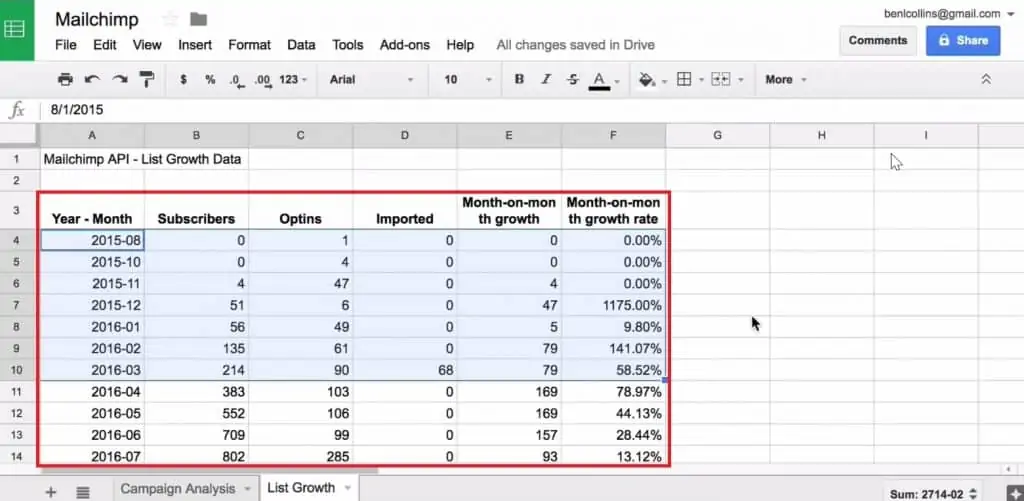Open the File menu
The height and width of the screenshot is (501, 1024).
click(x=66, y=45)
